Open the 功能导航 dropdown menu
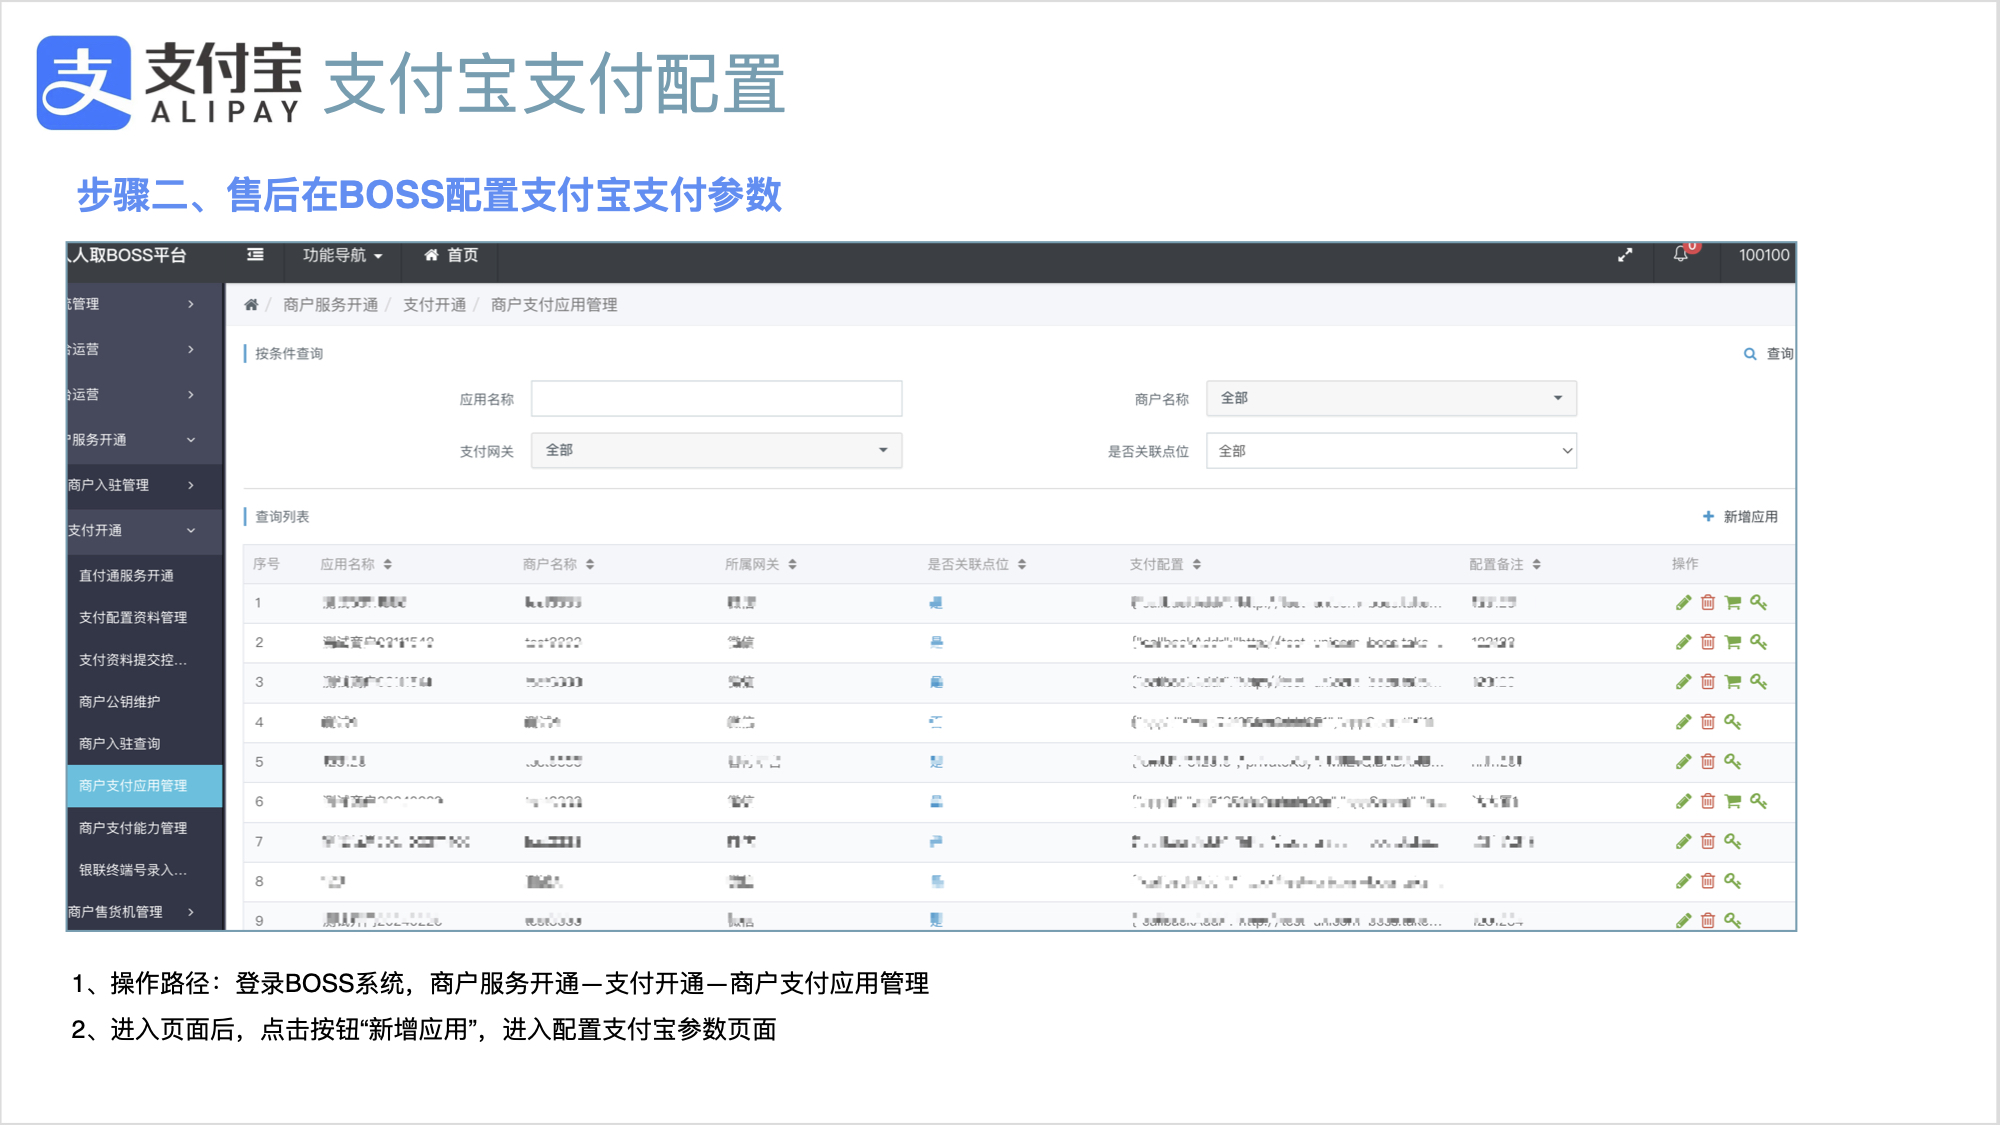 pyautogui.click(x=342, y=255)
